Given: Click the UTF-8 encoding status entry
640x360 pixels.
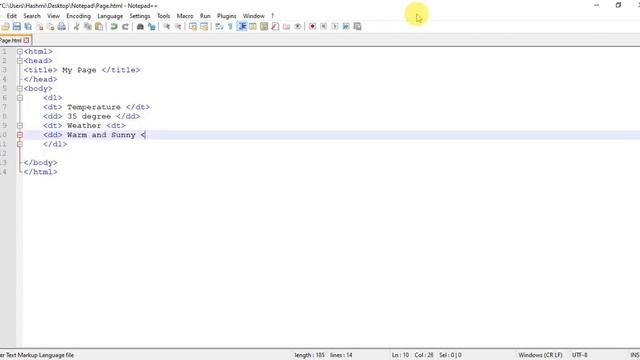Looking at the screenshot, I should 580,355.
